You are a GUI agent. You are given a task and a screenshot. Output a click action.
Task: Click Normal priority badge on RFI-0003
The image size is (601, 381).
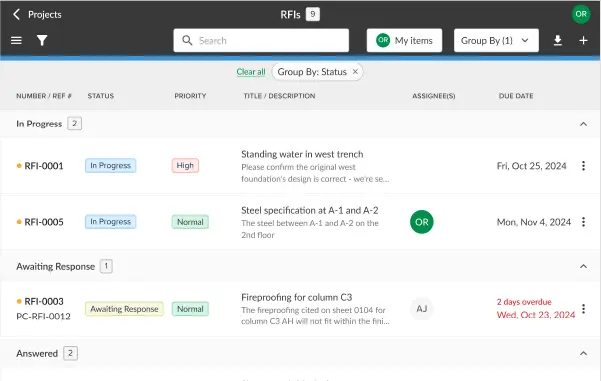point(190,309)
